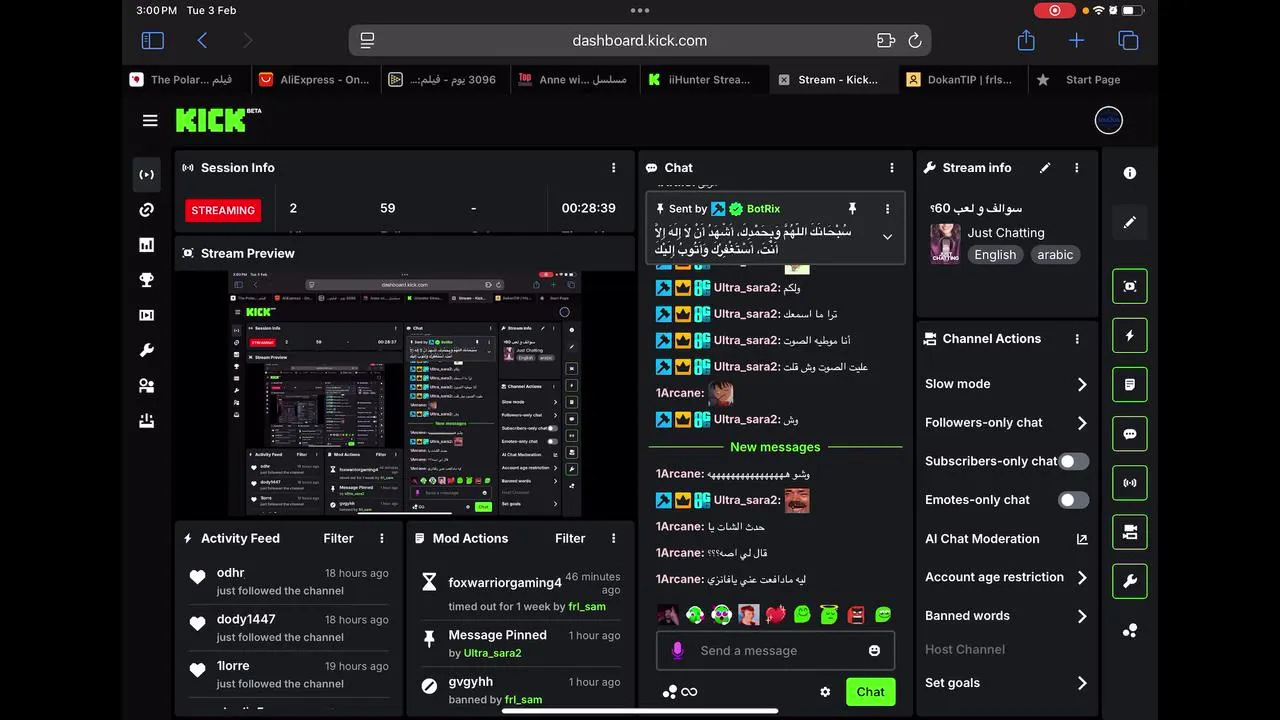Toggle the camera widget icon in the right sidebar
Image resolution: width=1280 pixels, height=720 pixels.
click(x=1130, y=532)
